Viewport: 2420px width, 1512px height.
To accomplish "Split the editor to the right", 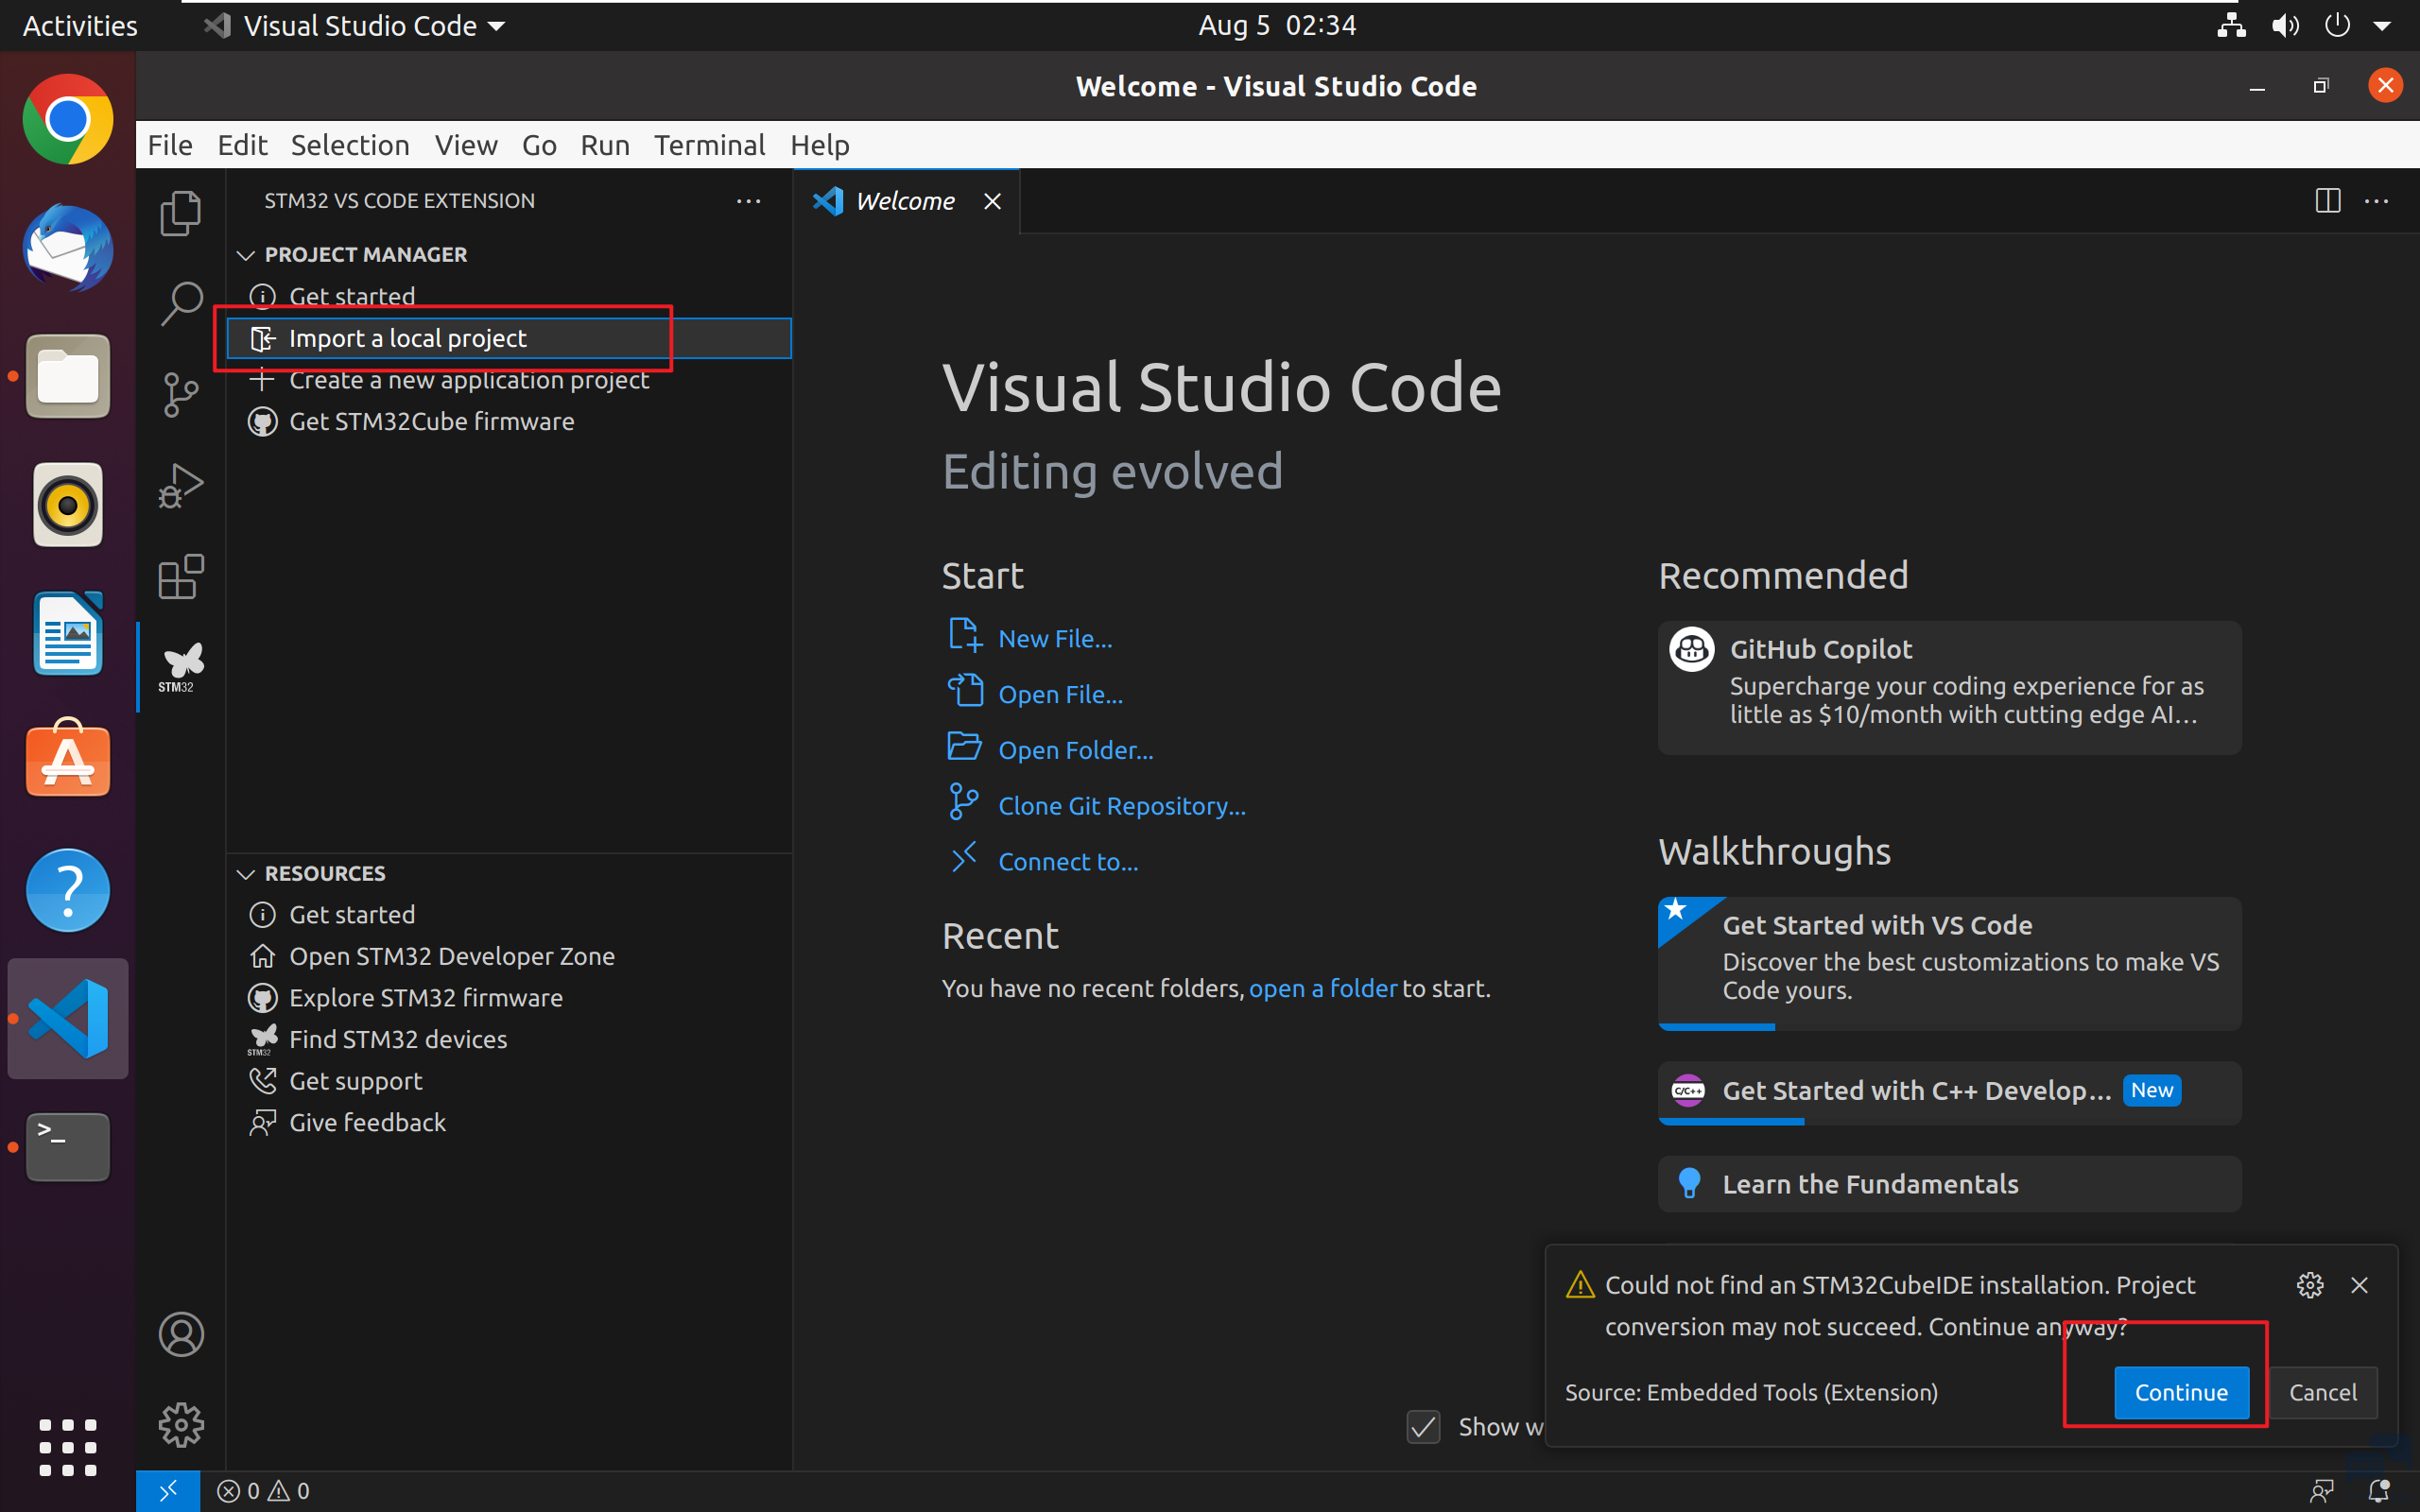I will (x=2327, y=201).
